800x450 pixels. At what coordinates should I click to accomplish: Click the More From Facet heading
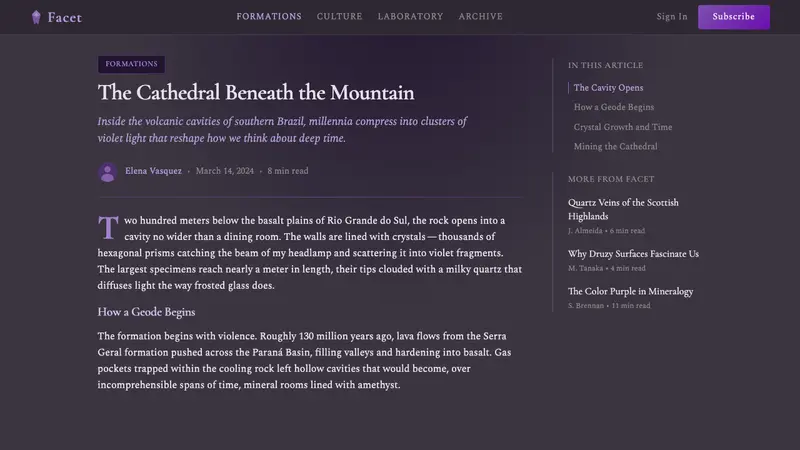[611, 179]
